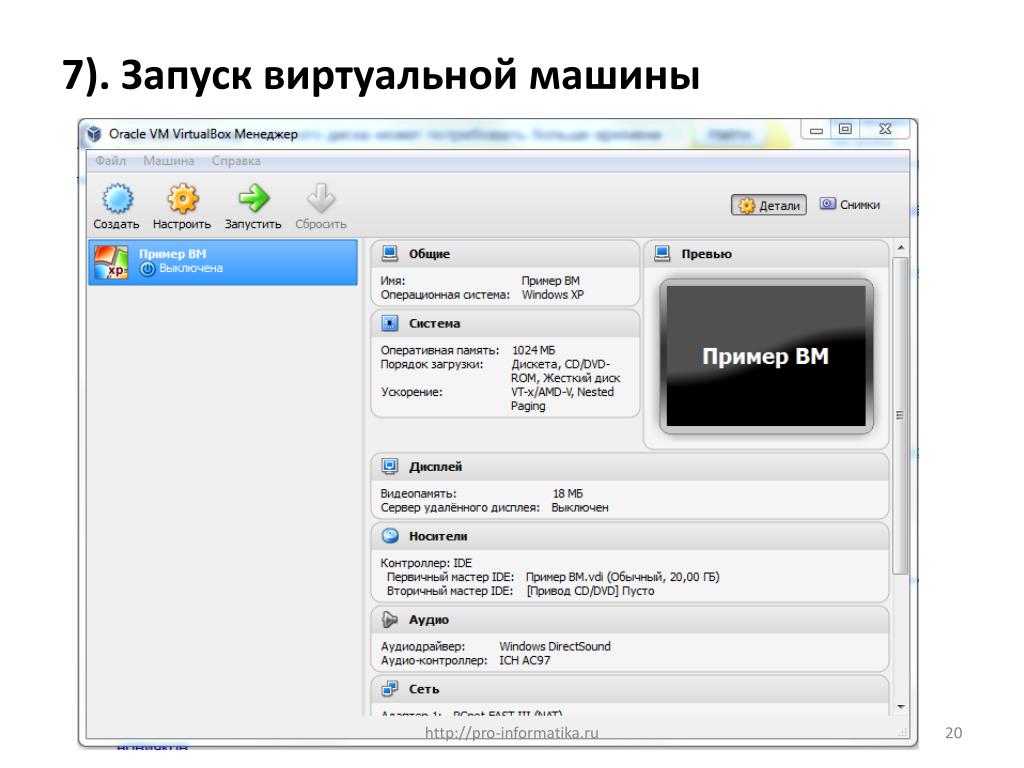Screen dimensions: 1024x768
Task: Open the Справка menu
Action: 236,161
